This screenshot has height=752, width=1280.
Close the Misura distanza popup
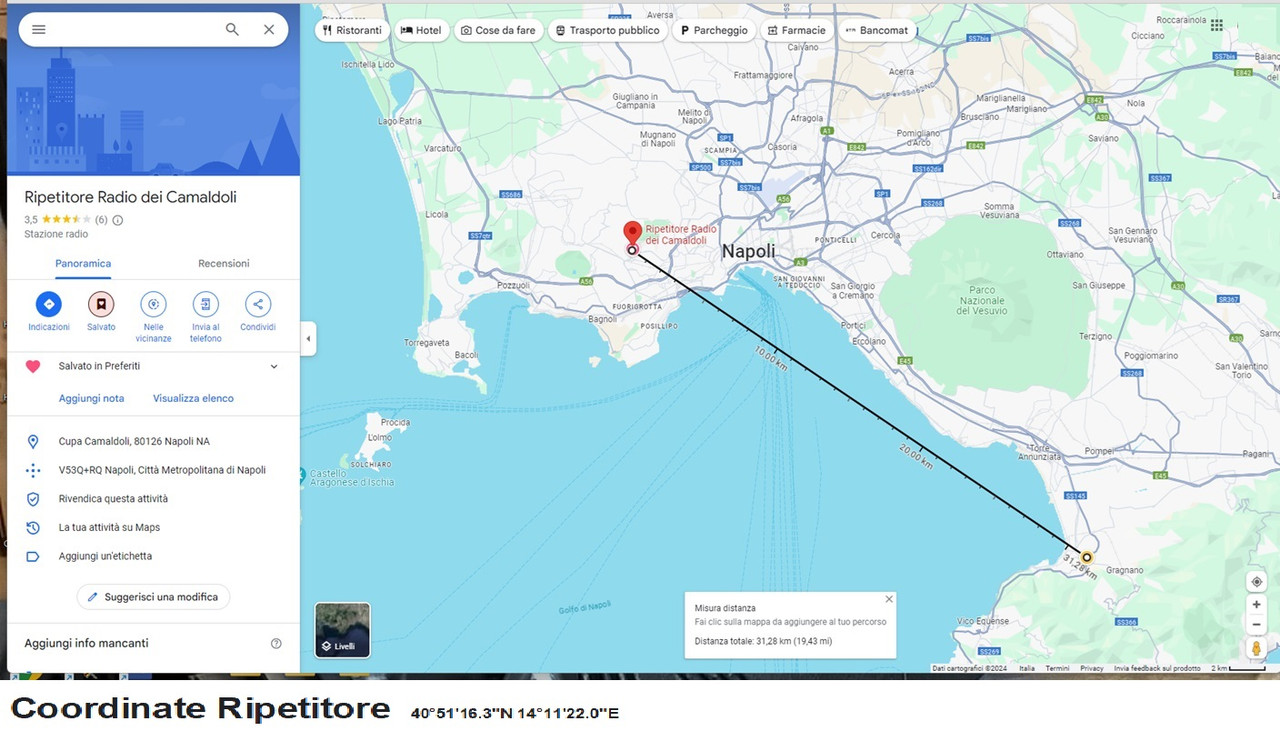tap(889, 599)
